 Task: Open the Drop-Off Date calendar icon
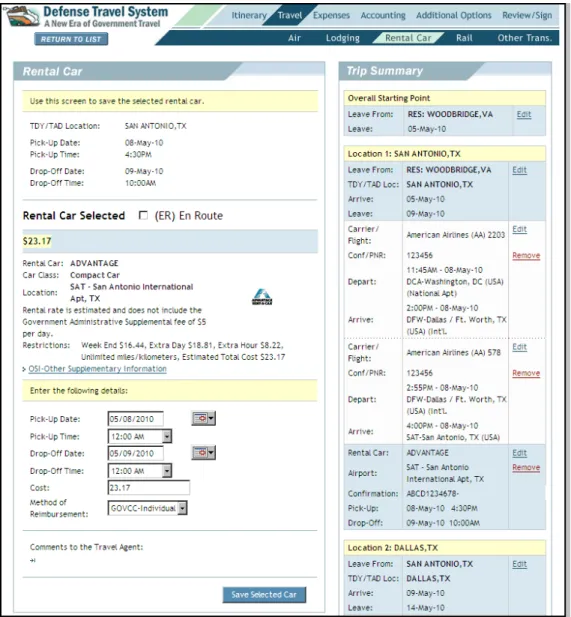(203, 453)
